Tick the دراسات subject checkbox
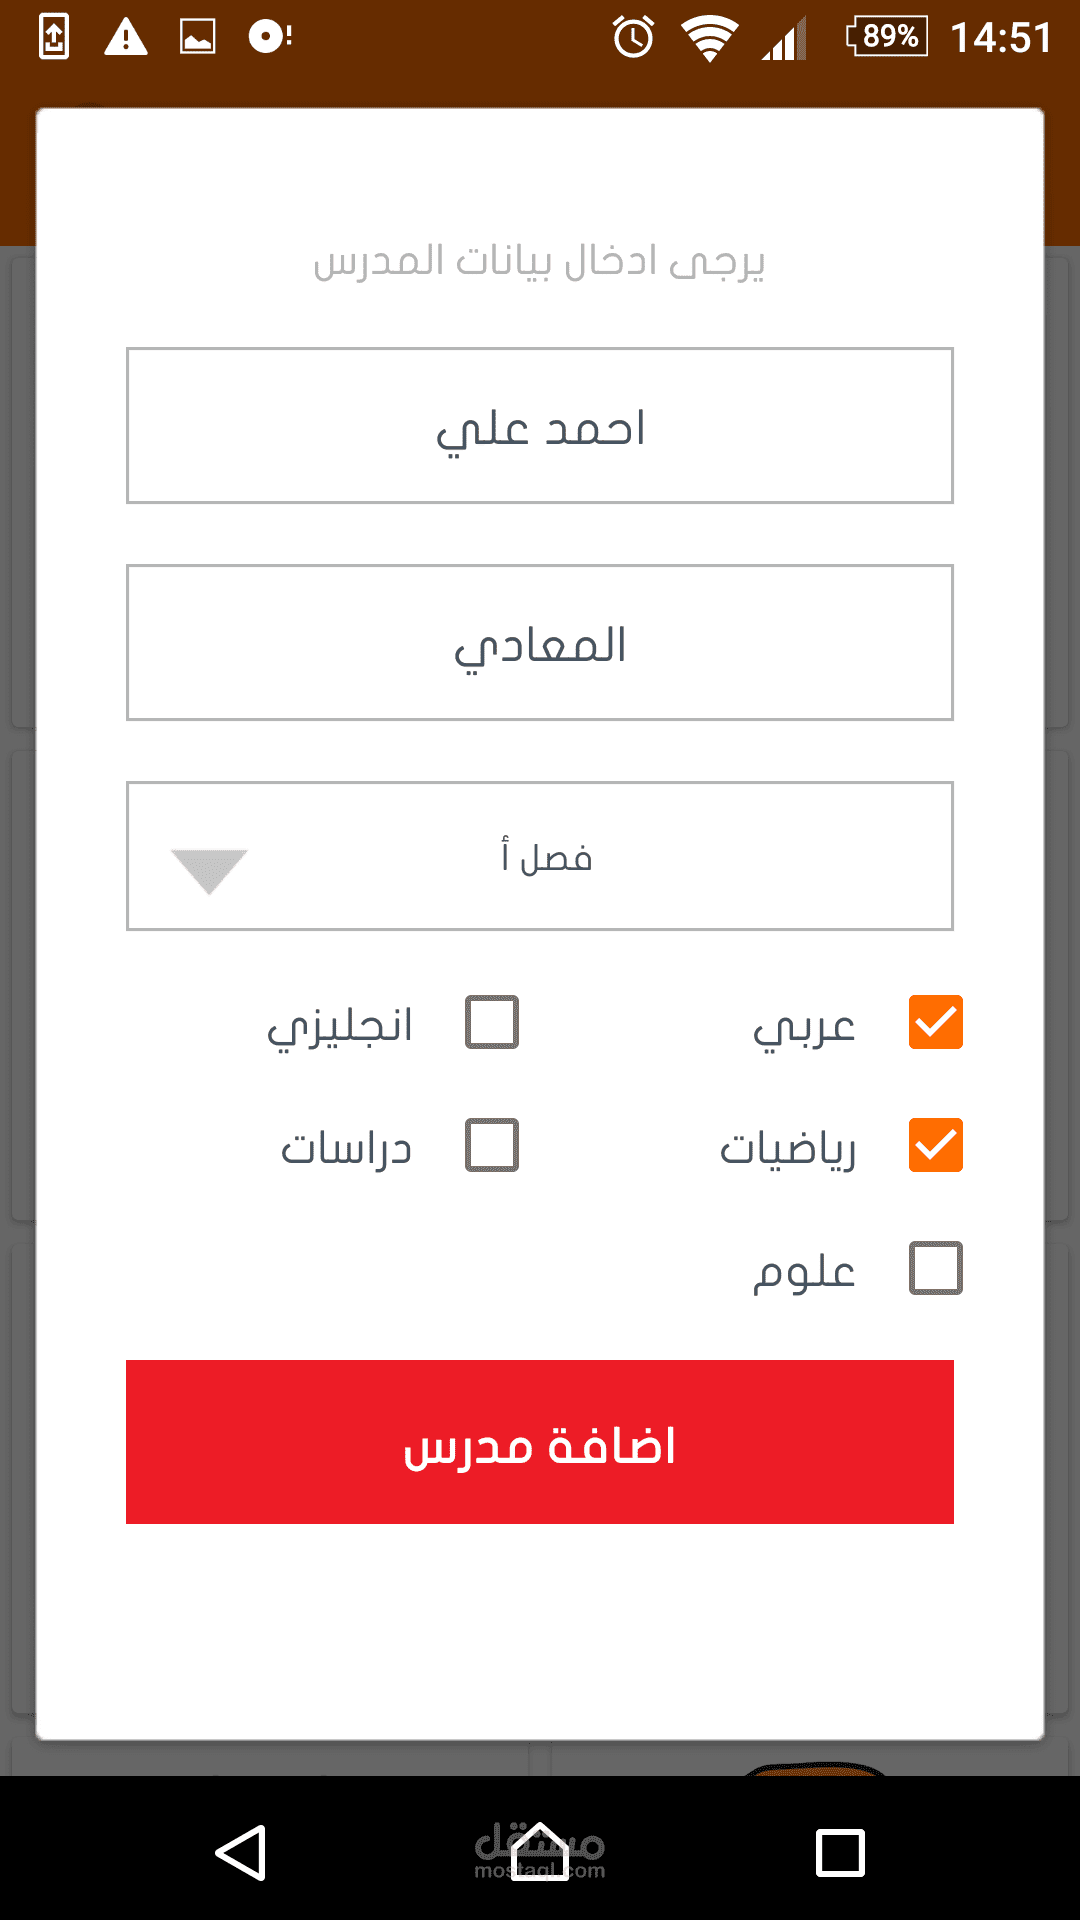1080x1920 pixels. (x=492, y=1145)
